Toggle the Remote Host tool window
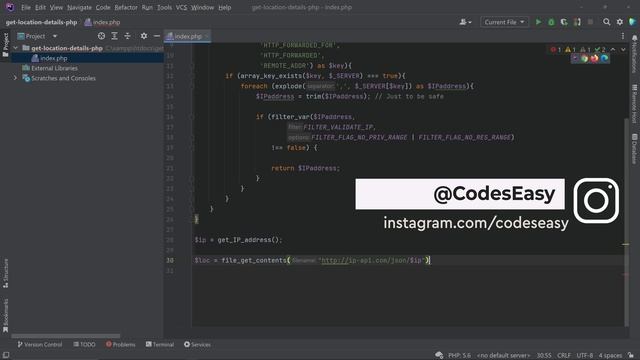Image resolution: width=640 pixels, height=360 pixels. (634, 104)
